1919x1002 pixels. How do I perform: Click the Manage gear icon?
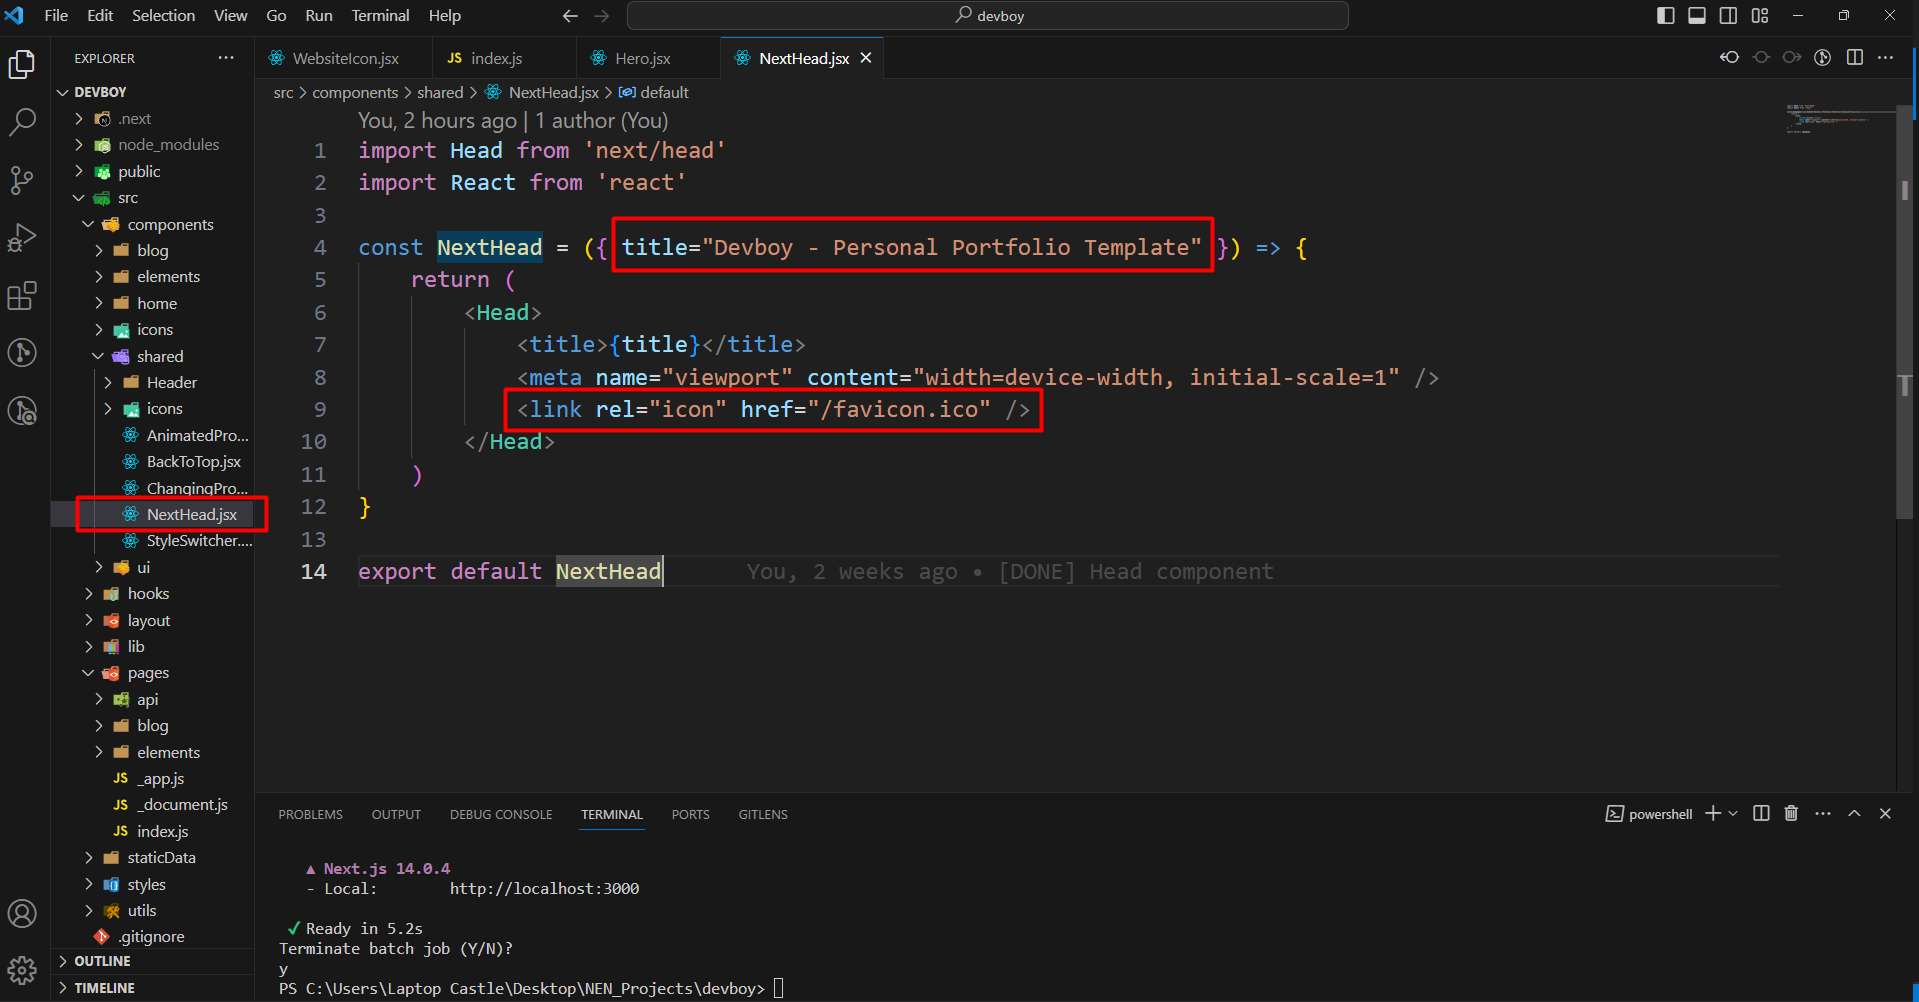point(22,970)
